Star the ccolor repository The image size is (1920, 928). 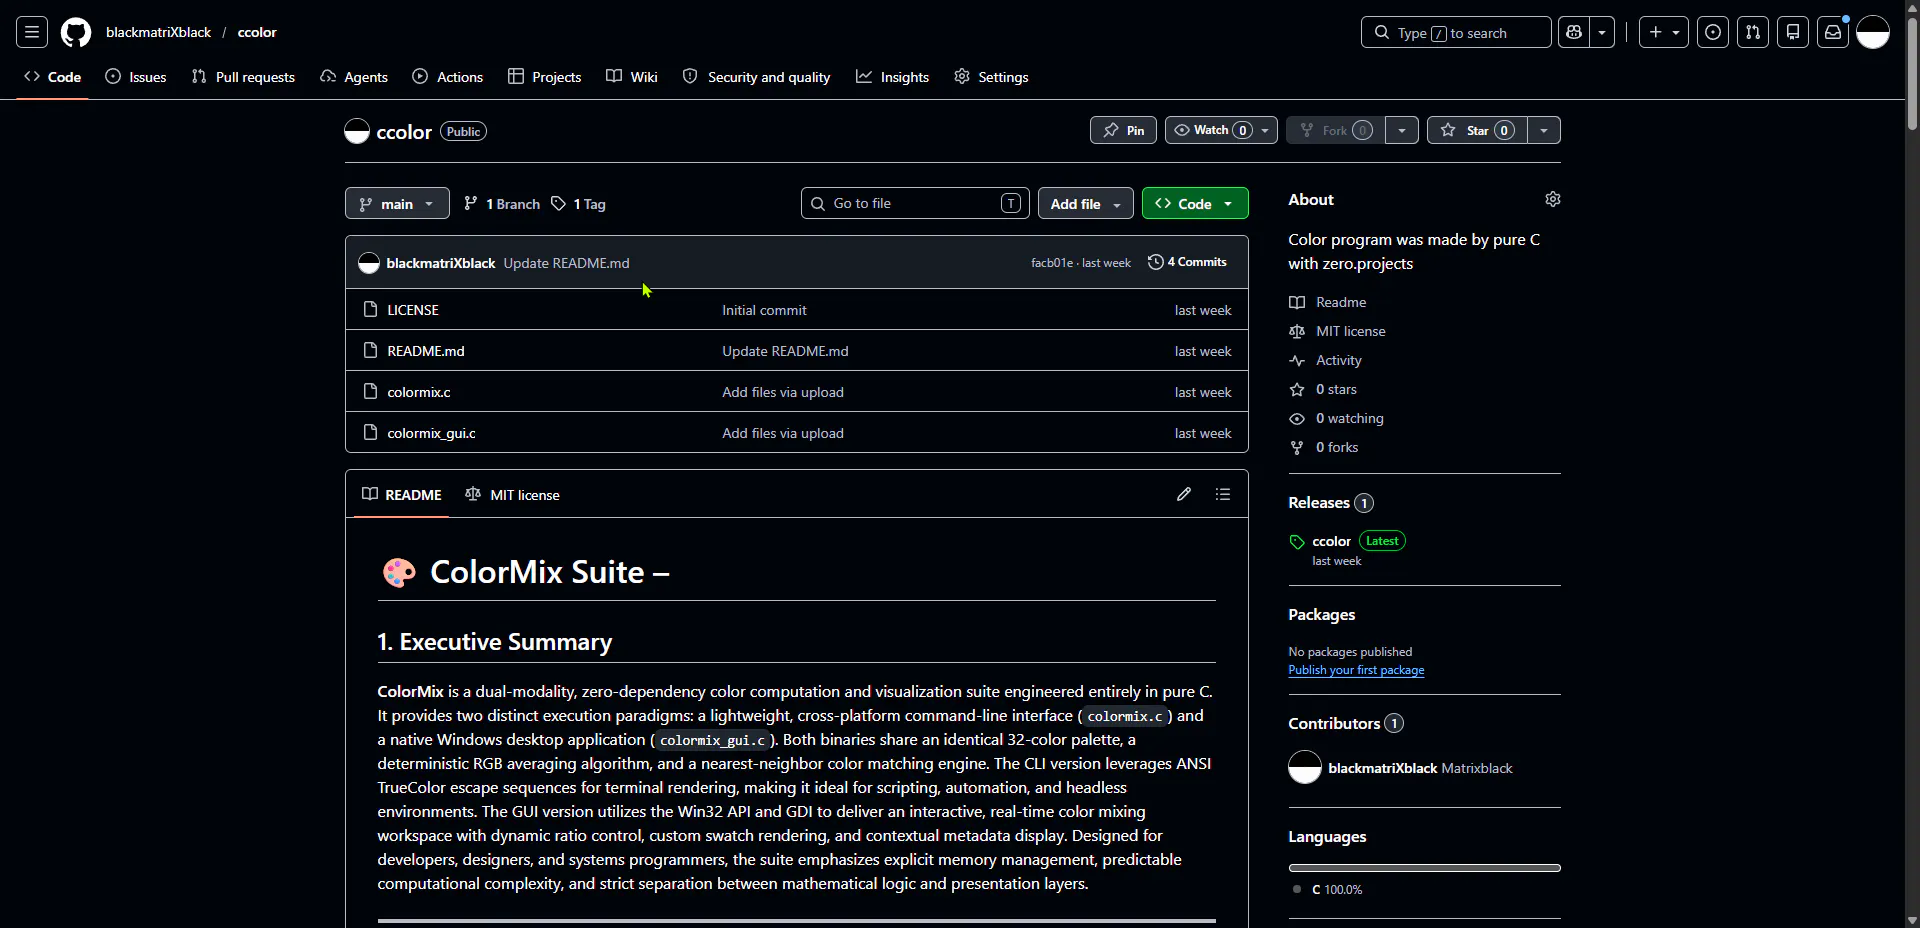click(1478, 130)
